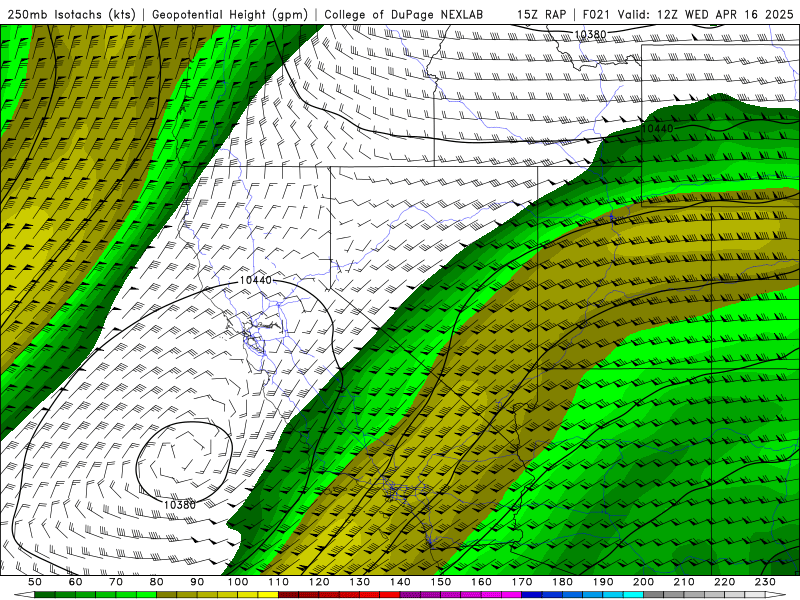Click the 10440 label inside the green jet area
The image size is (800, 600).
click(x=658, y=129)
